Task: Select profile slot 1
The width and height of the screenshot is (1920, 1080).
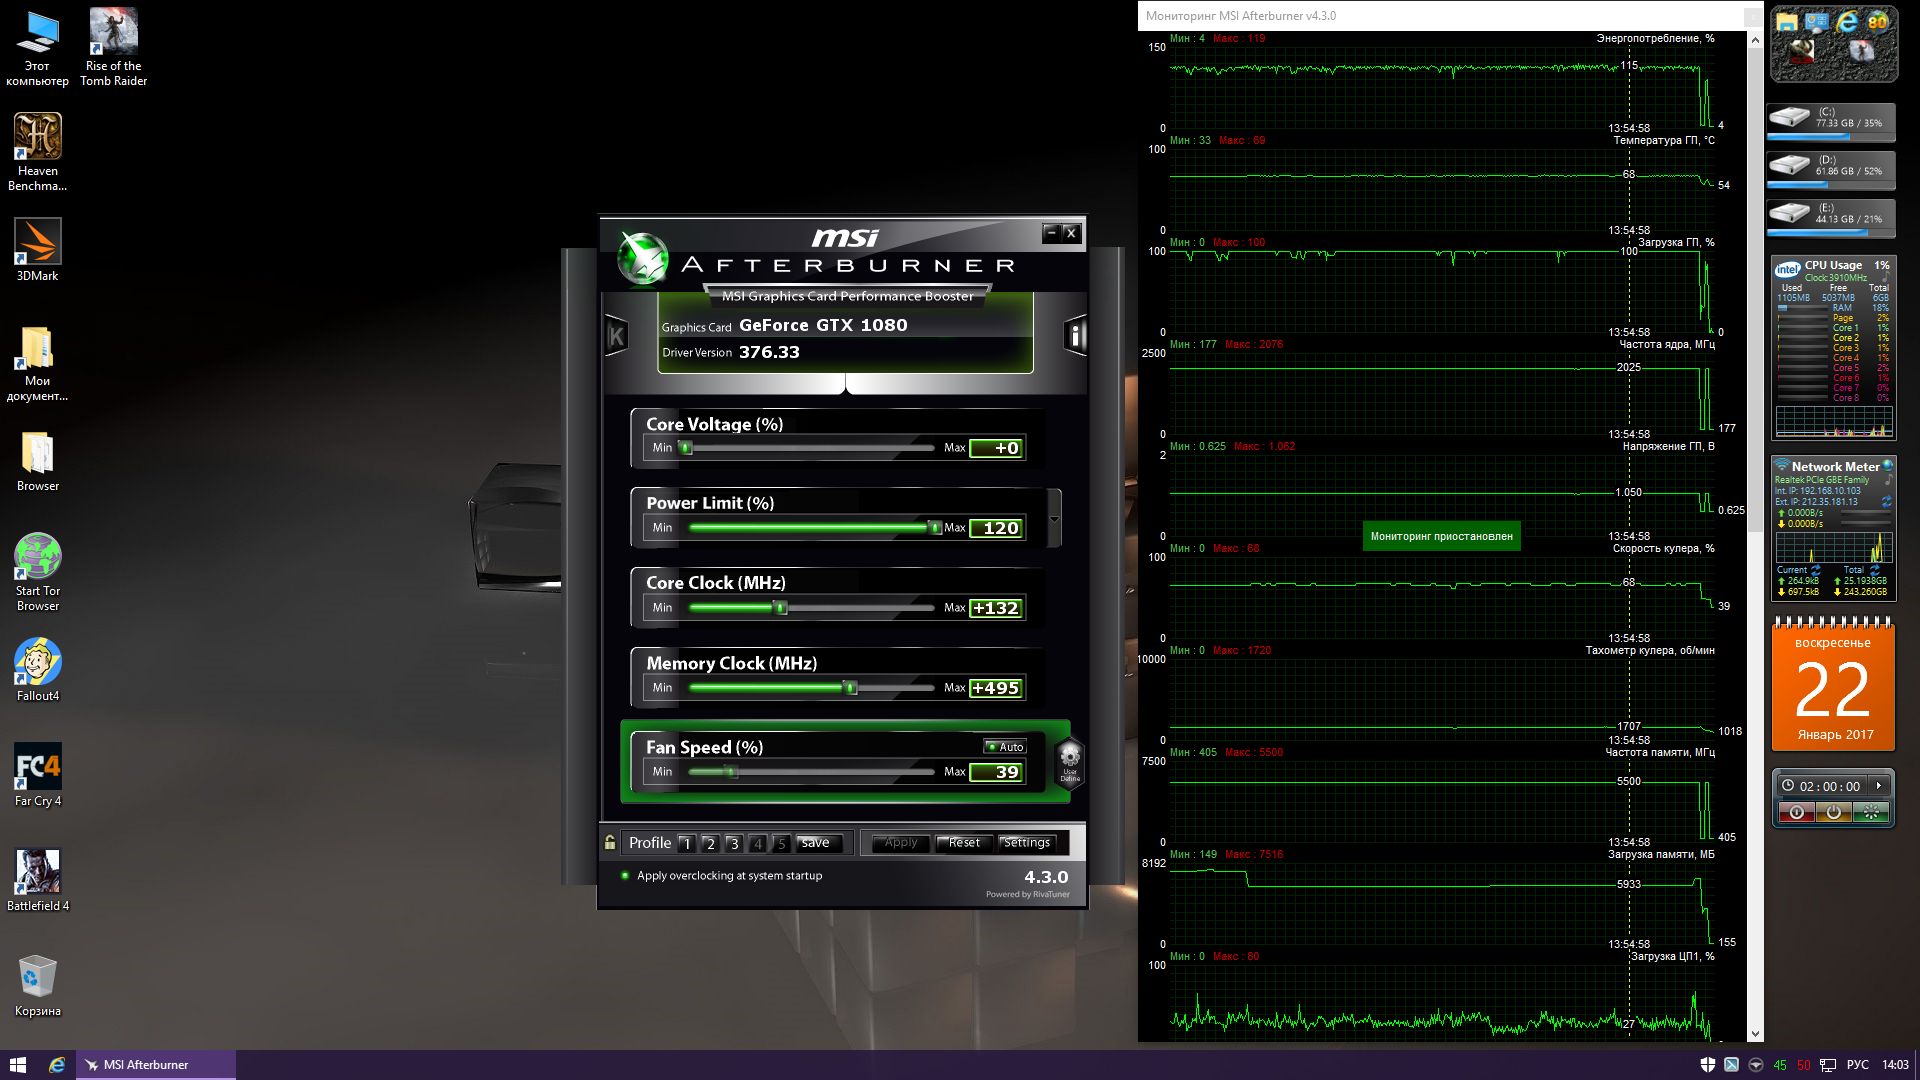Action: coord(686,844)
